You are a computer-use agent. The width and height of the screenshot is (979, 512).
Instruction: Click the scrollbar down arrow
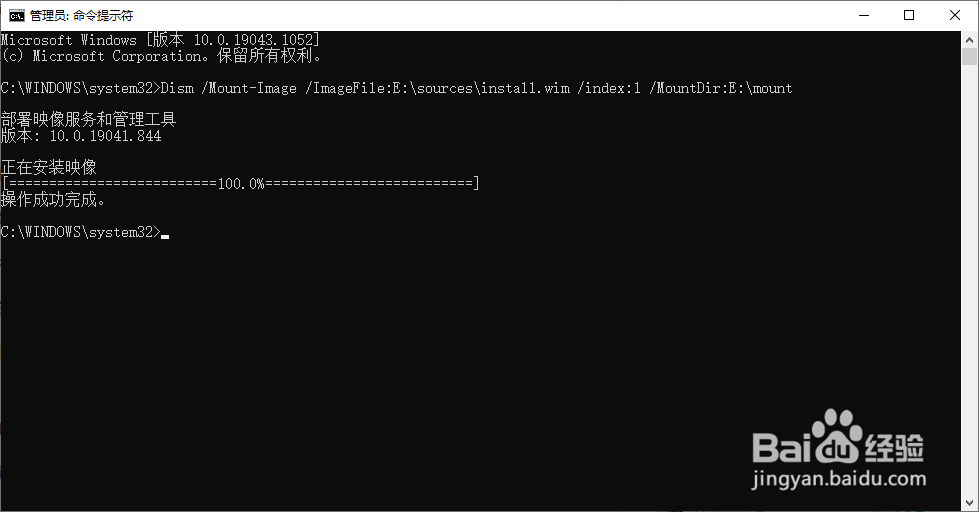tap(969, 503)
